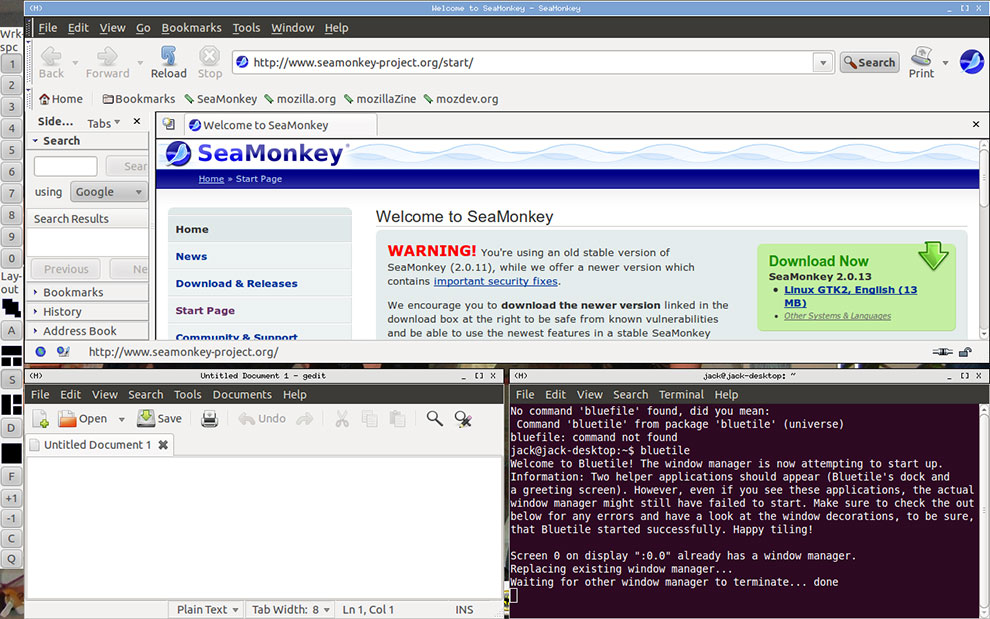The image size is (990, 619).
Task: Click the Home breadcrumb link on page header
Action: [211, 179]
